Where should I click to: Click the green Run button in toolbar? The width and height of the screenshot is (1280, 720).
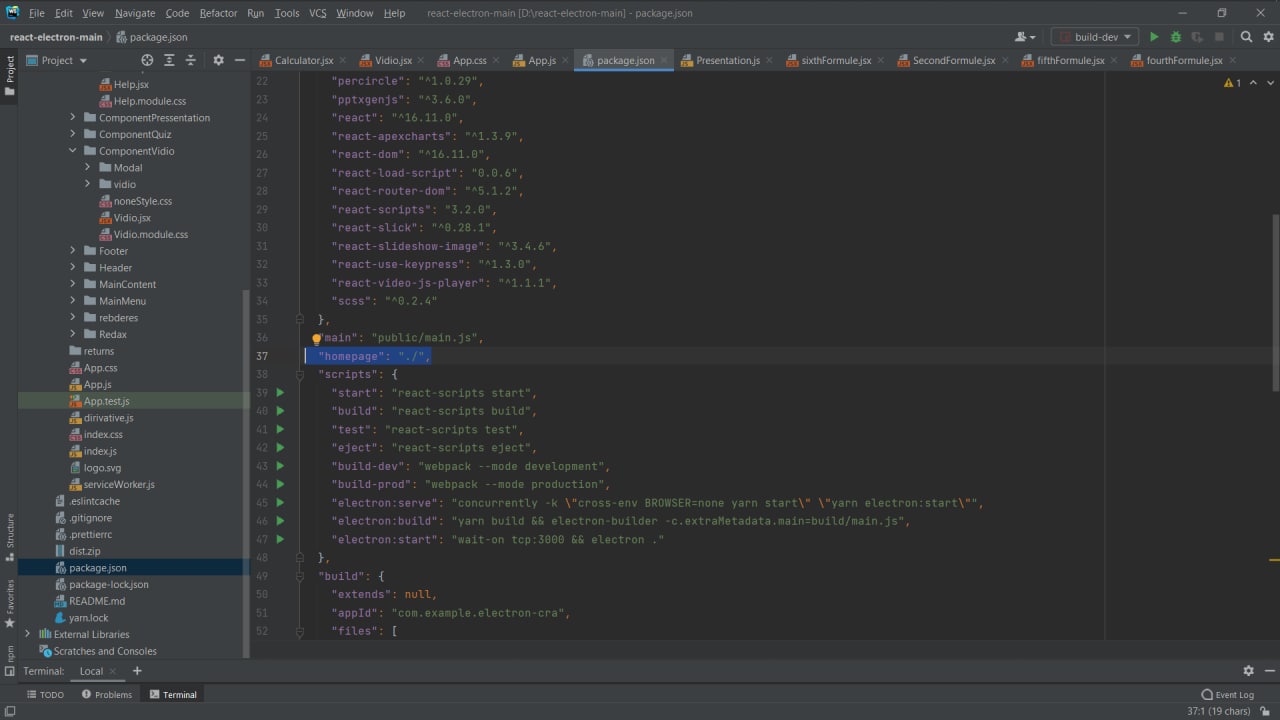tap(1154, 37)
